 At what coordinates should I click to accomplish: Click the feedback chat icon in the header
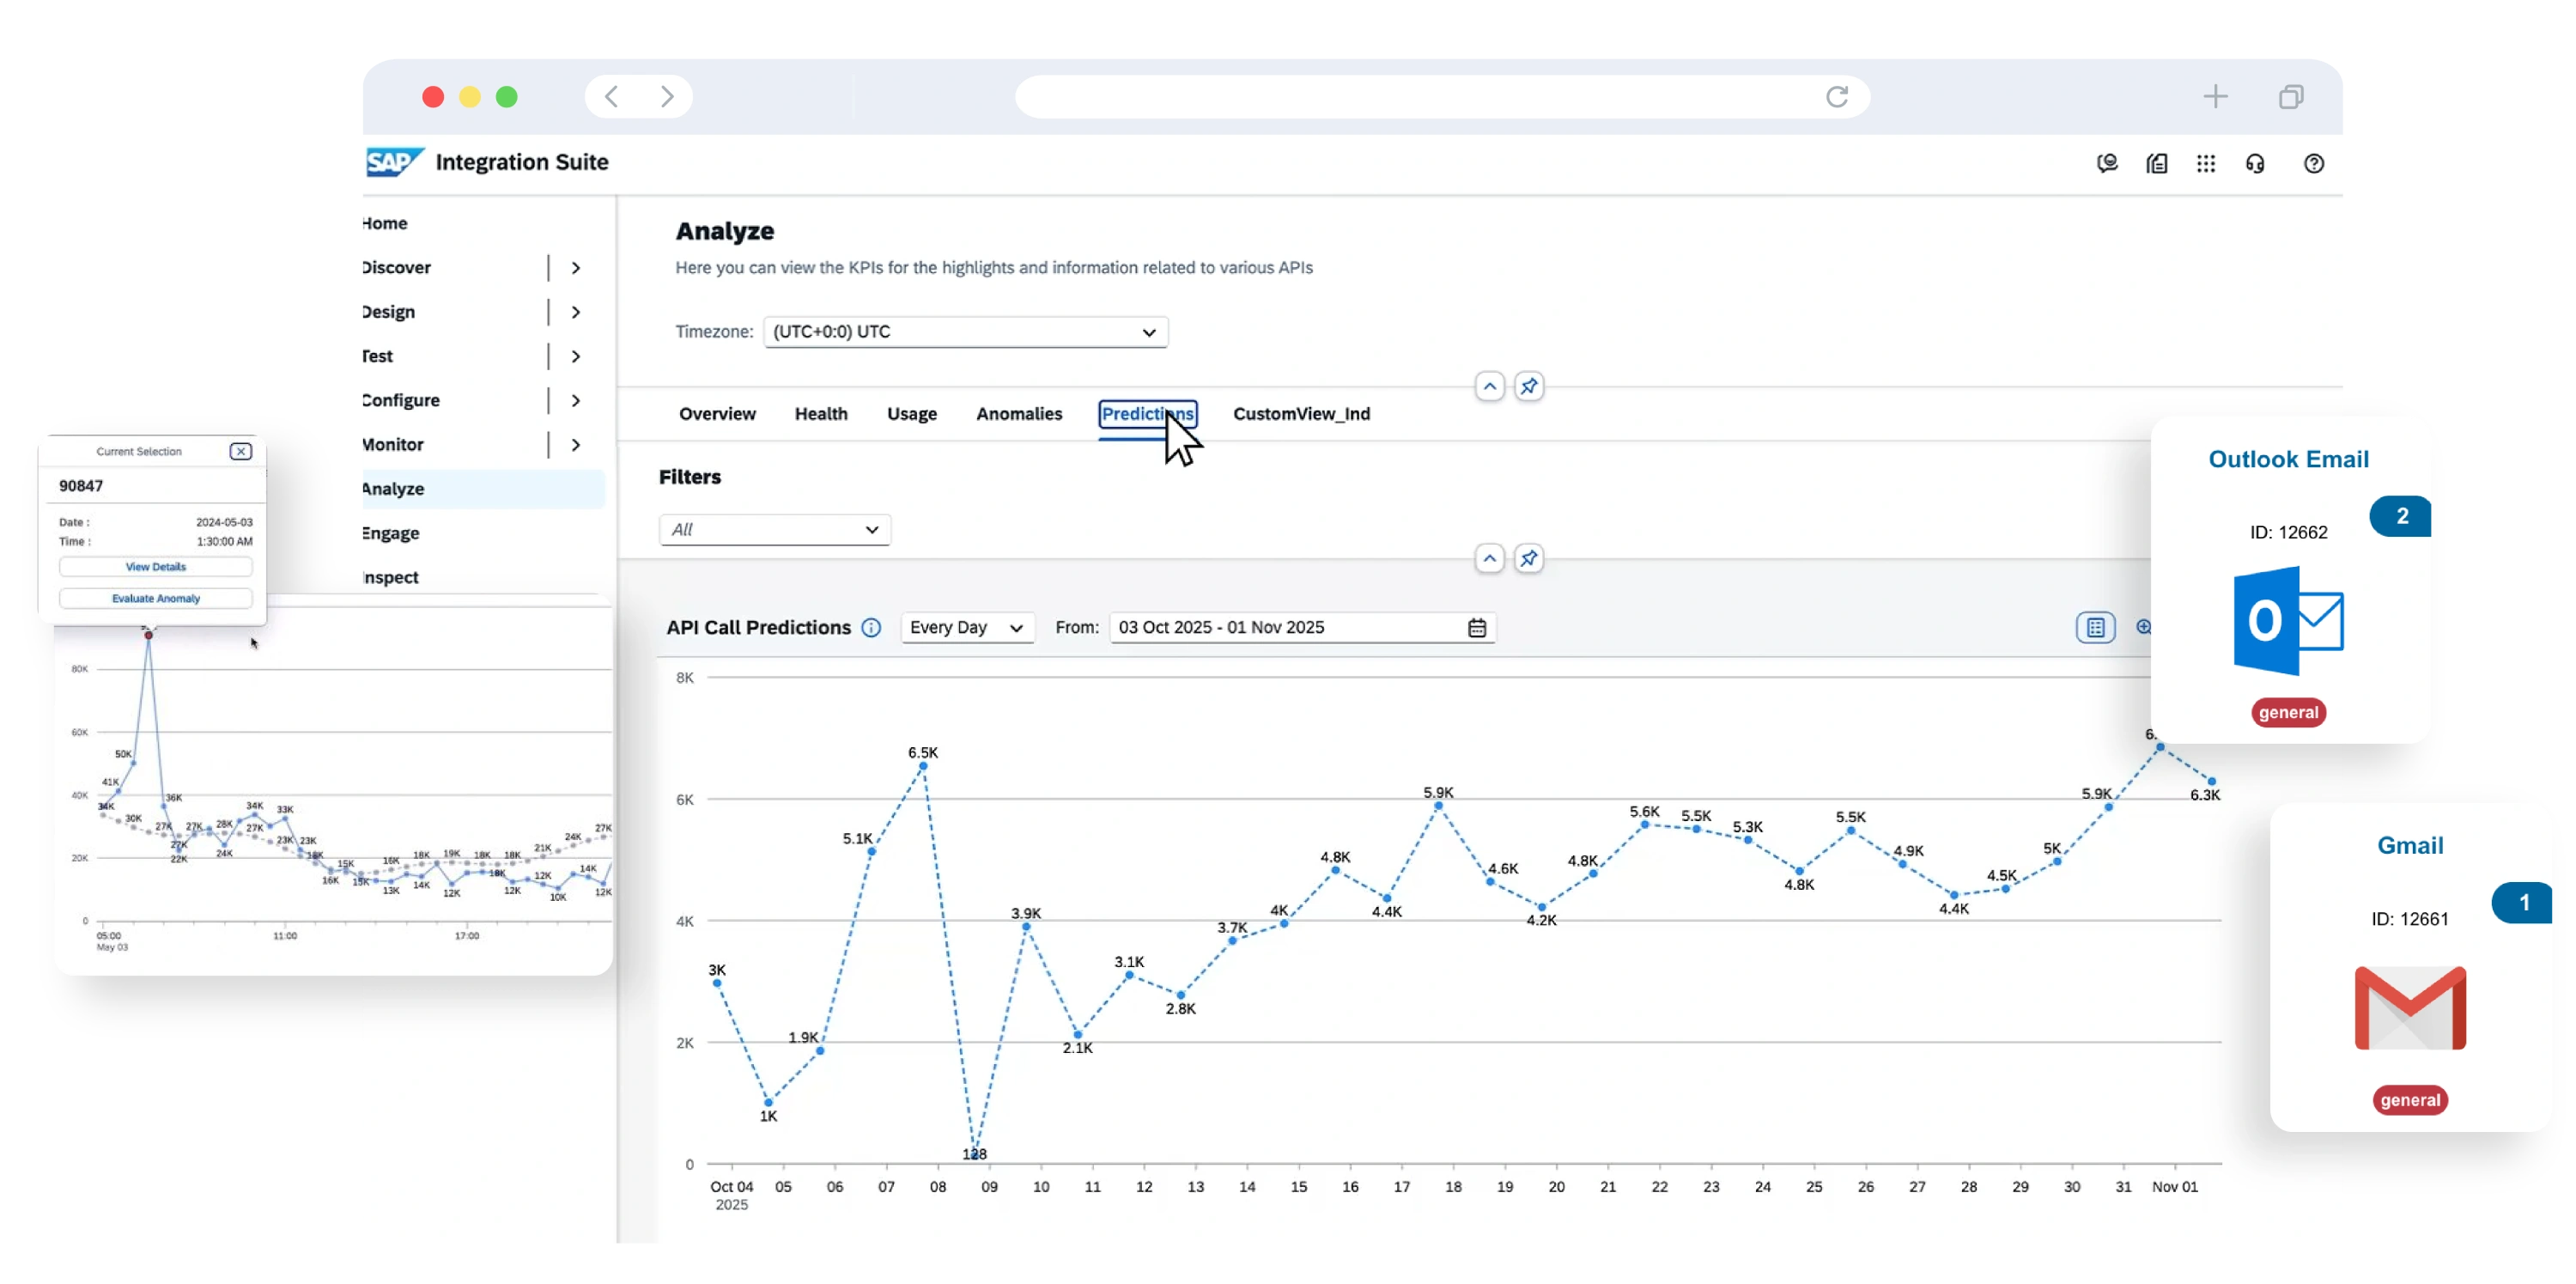click(2107, 163)
